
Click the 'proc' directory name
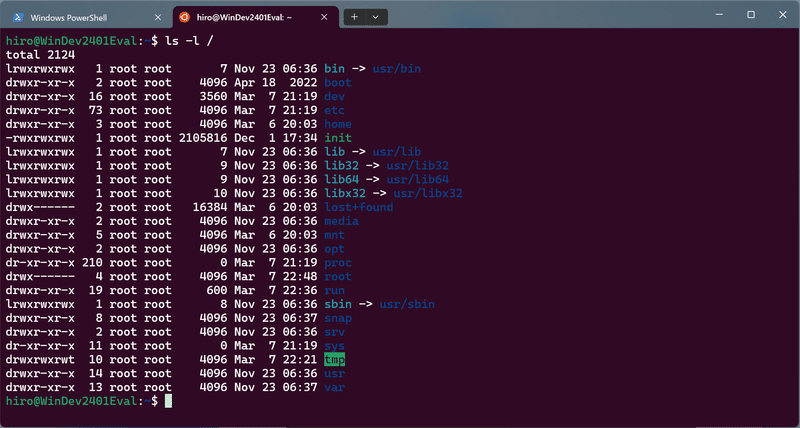pos(338,263)
